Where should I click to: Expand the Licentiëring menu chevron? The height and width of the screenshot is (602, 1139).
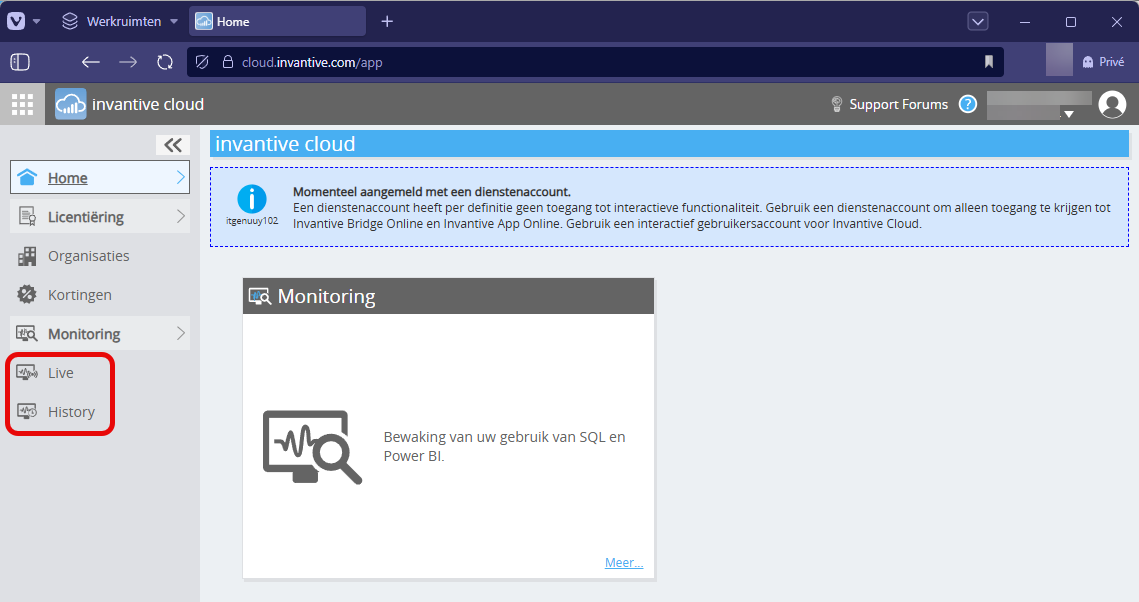(181, 217)
